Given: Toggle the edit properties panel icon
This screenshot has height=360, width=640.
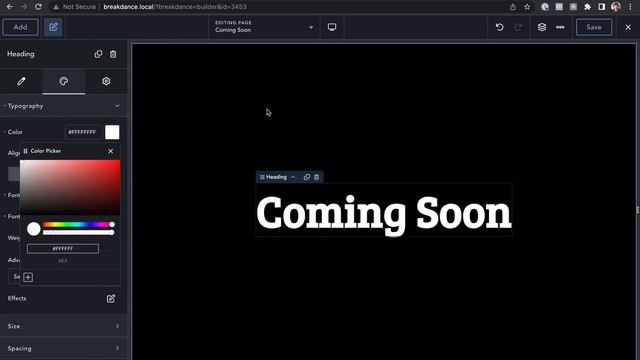Looking at the screenshot, I should click(53, 27).
